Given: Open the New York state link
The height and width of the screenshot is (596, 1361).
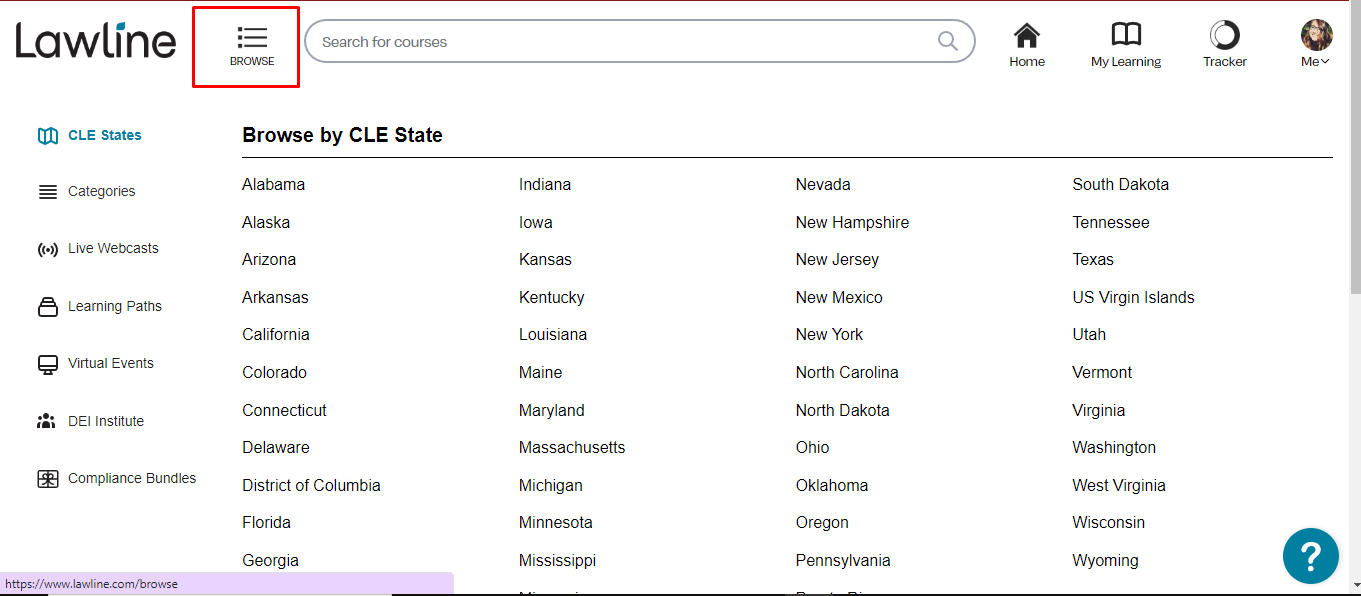Looking at the screenshot, I should tap(829, 334).
